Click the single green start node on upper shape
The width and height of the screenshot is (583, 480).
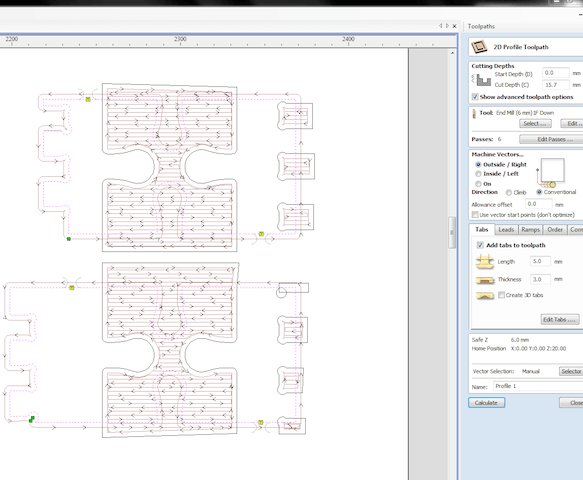coord(69,239)
